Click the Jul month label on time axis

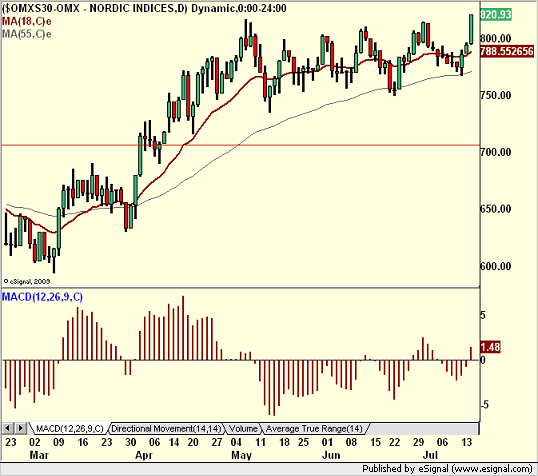click(x=430, y=455)
